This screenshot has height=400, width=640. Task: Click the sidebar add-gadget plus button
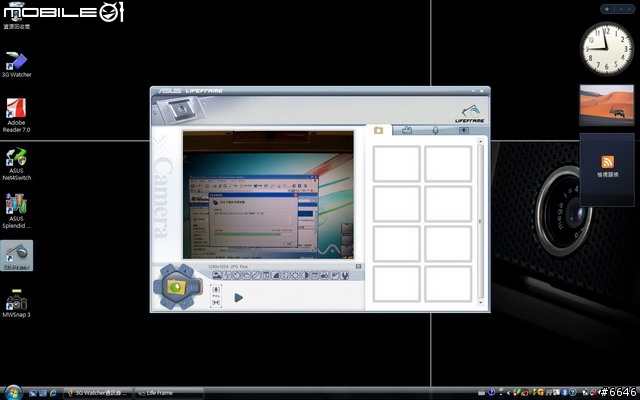[x=607, y=9]
